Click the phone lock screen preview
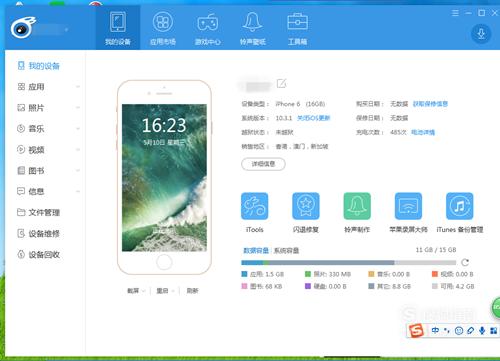This screenshot has width=500, height=361. 164,178
